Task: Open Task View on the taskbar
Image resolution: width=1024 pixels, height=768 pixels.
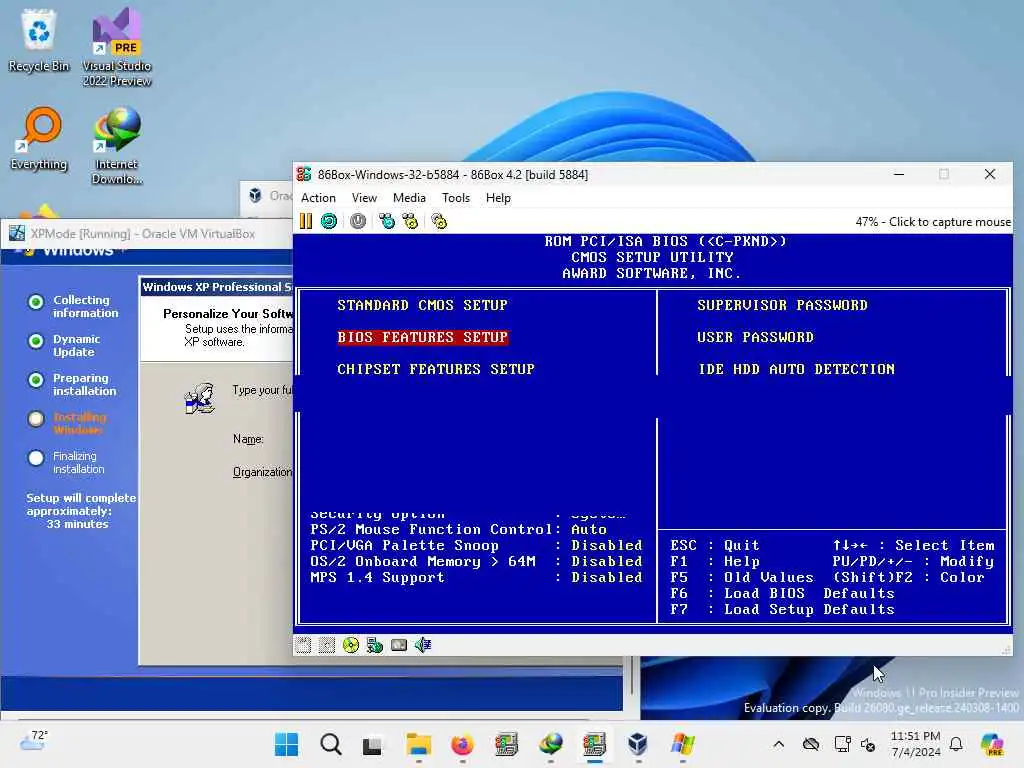Action: click(373, 744)
